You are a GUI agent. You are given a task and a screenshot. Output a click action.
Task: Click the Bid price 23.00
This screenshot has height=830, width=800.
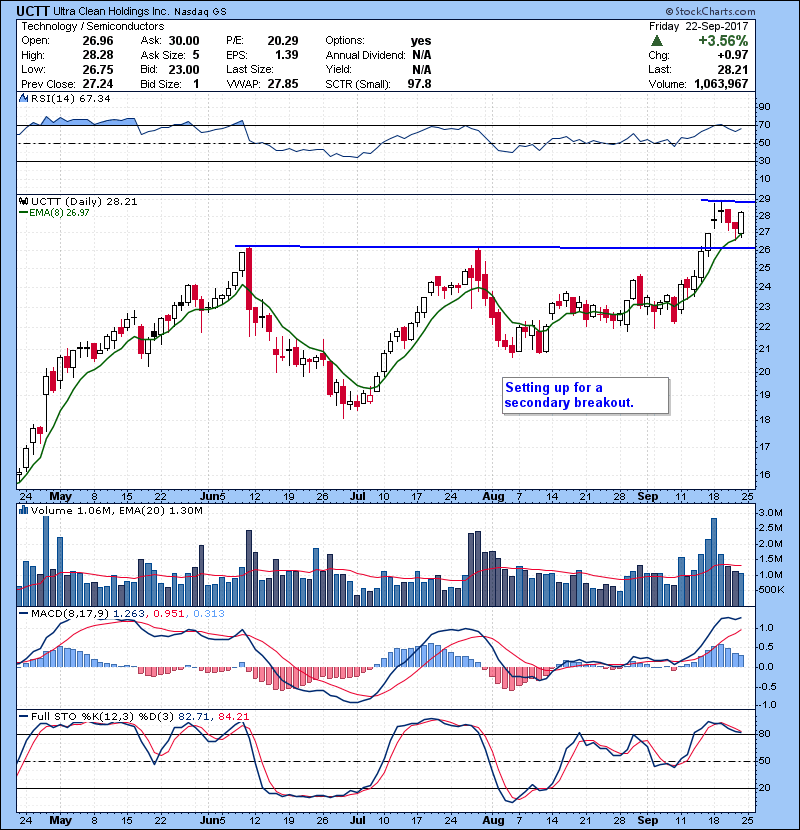[x=184, y=69]
